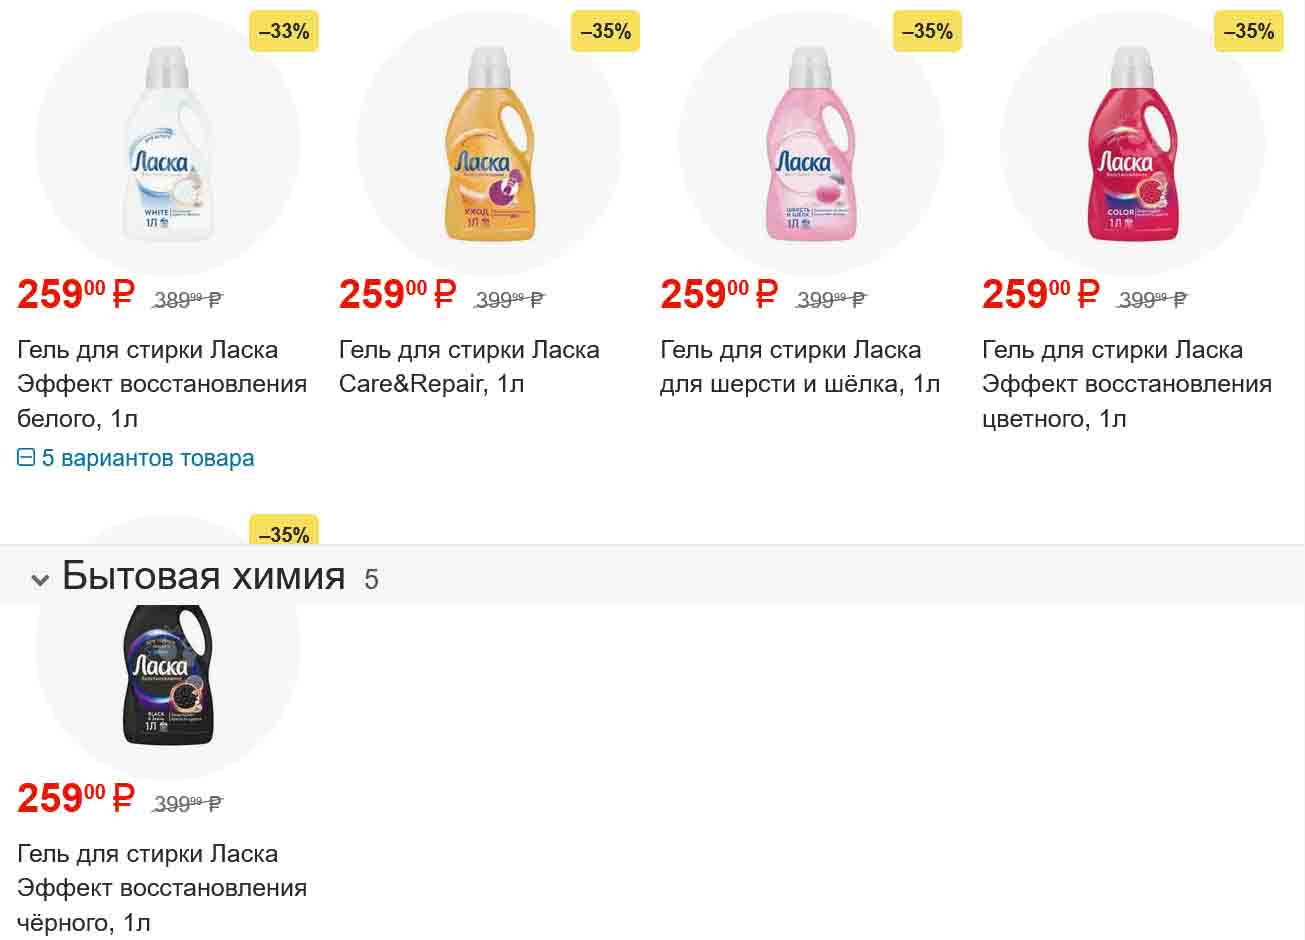The width and height of the screenshot is (1305, 940).
Task: Open 'для шерсти и шёлка, 1л' product link
Action: 800,367
